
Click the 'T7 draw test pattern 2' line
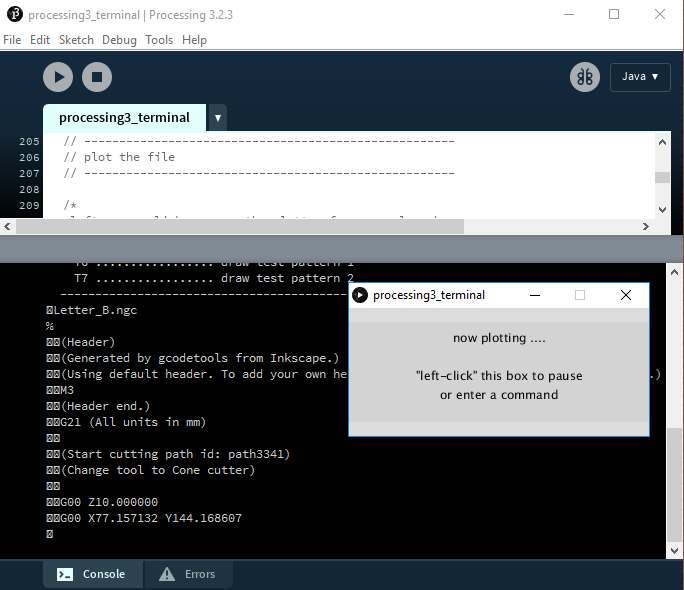pos(214,278)
